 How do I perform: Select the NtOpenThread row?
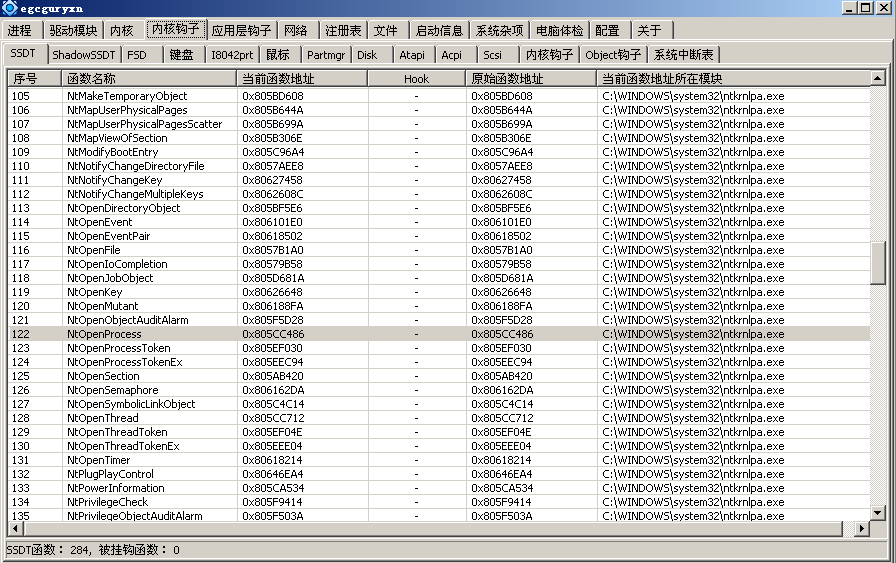(x=102, y=418)
